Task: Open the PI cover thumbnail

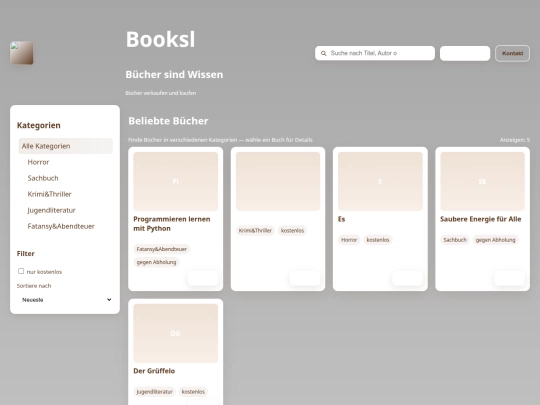Action: 176,181
